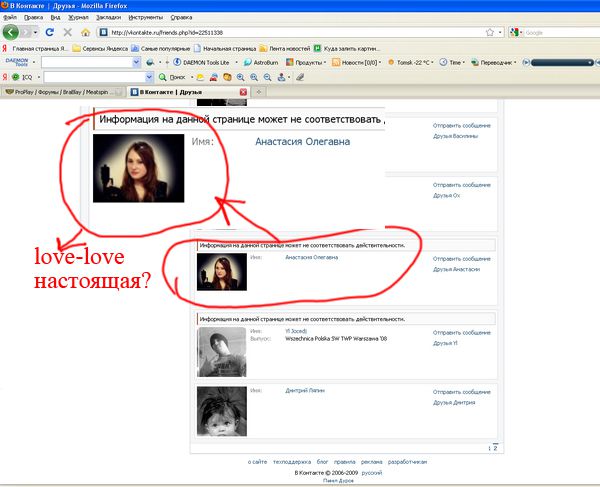Open the Tomsk weather dropdown arrow
600x487 pixels.
coord(432,62)
